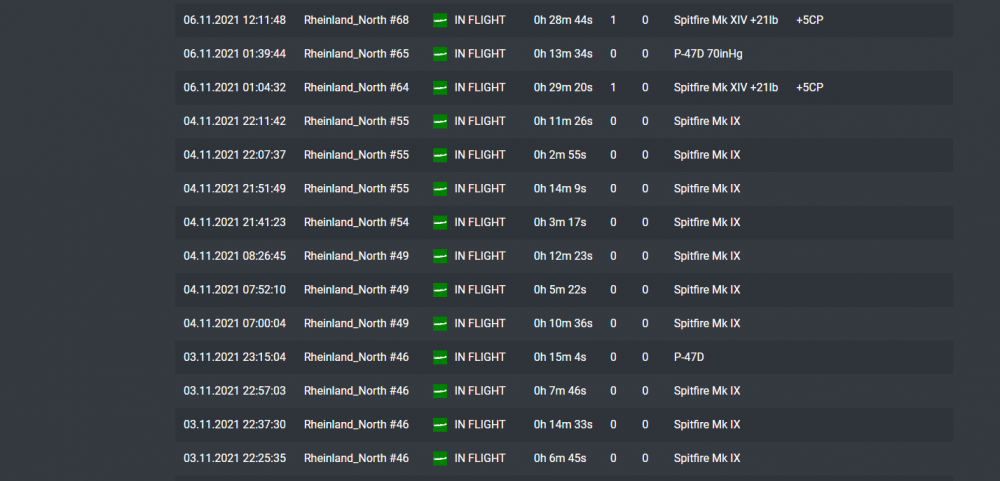Click the status icon on the 22:11:42 sortie

[439, 121]
